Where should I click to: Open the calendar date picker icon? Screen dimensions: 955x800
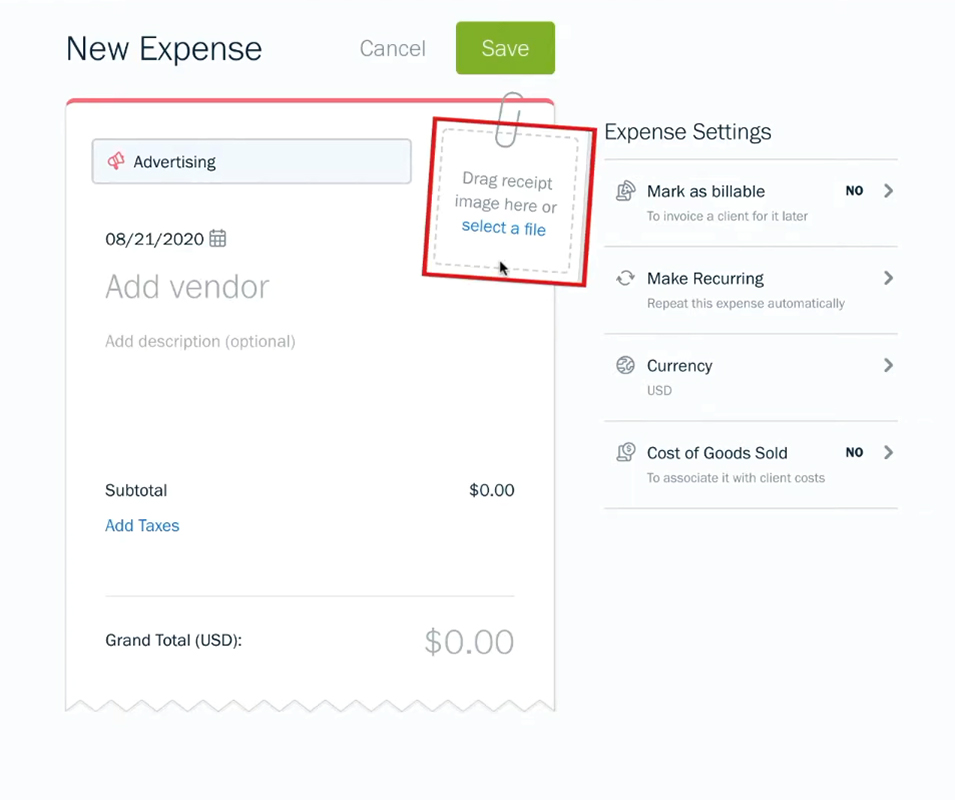(x=217, y=238)
